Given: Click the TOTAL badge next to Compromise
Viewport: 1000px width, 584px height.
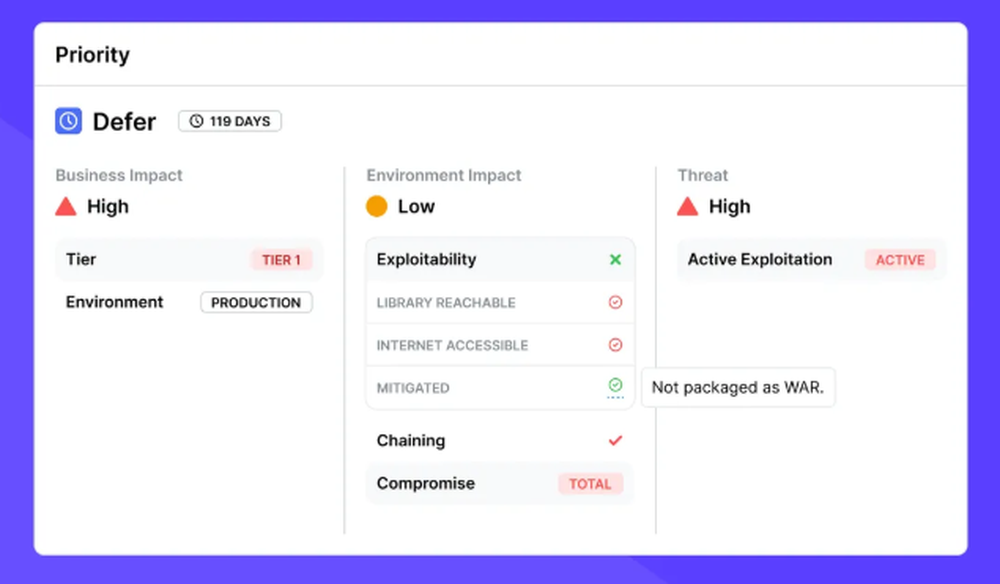Looking at the screenshot, I should point(590,483).
